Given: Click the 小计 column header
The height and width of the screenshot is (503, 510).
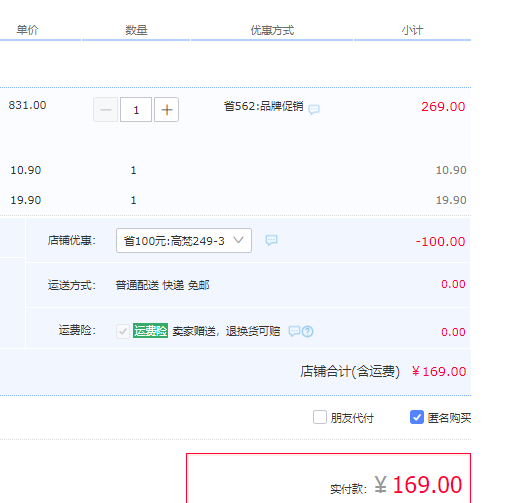Looking at the screenshot, I should point(412,30).
